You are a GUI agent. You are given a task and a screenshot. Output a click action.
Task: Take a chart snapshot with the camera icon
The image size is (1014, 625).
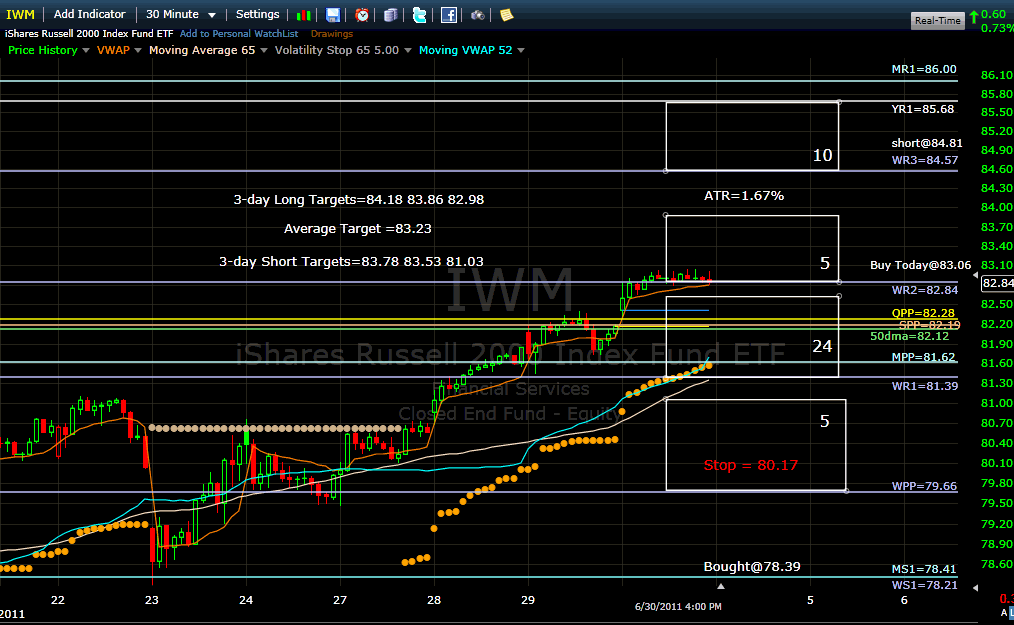click(x=478, y=15)
